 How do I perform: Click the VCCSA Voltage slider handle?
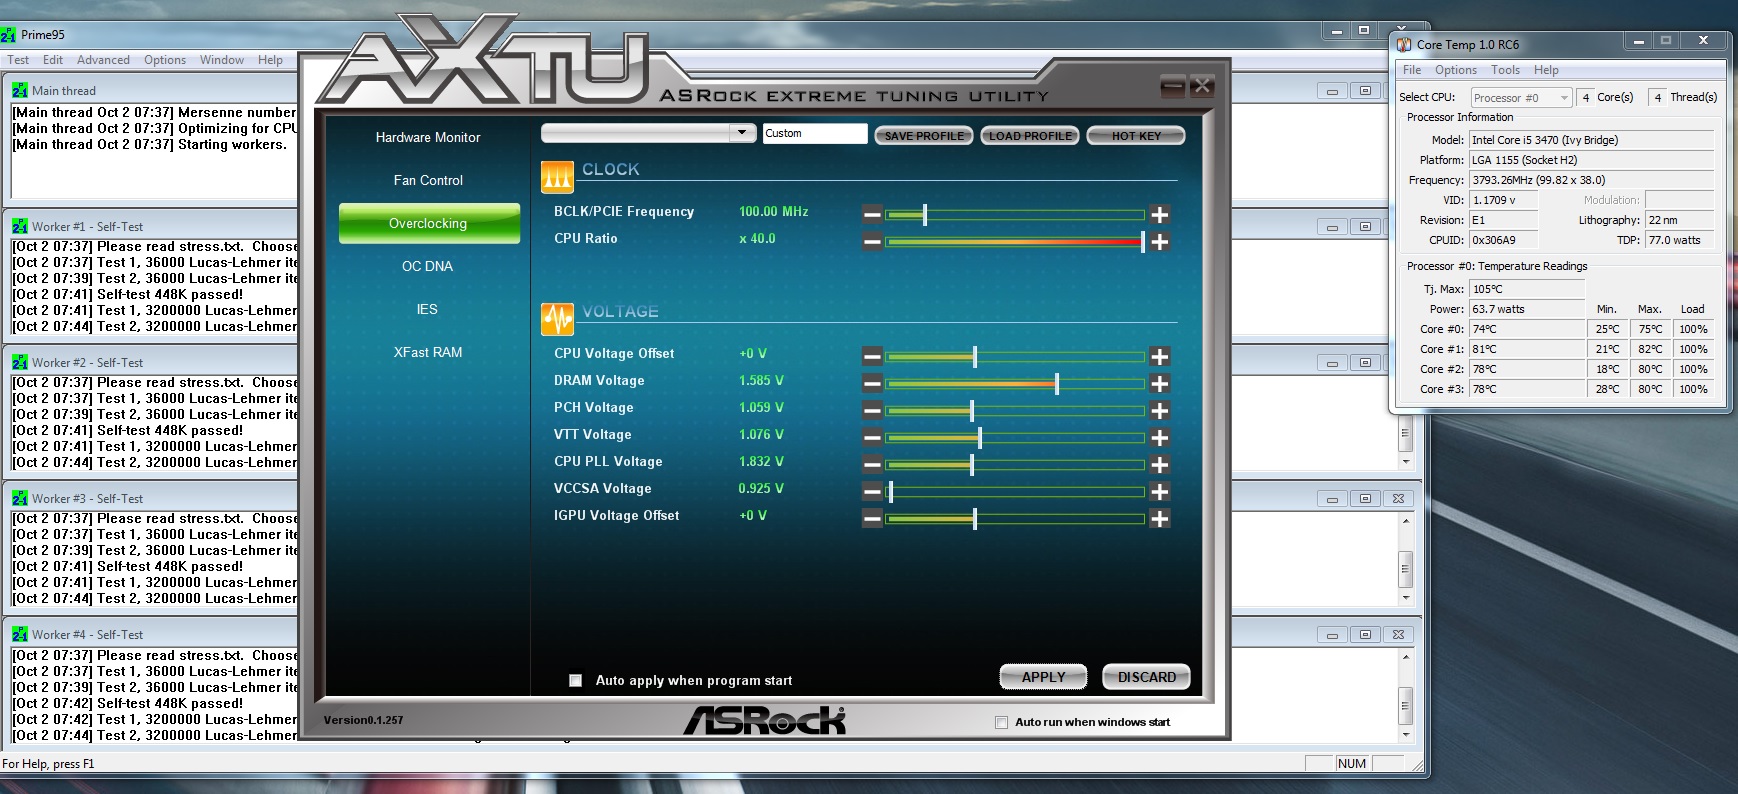(x=890, y=492)
